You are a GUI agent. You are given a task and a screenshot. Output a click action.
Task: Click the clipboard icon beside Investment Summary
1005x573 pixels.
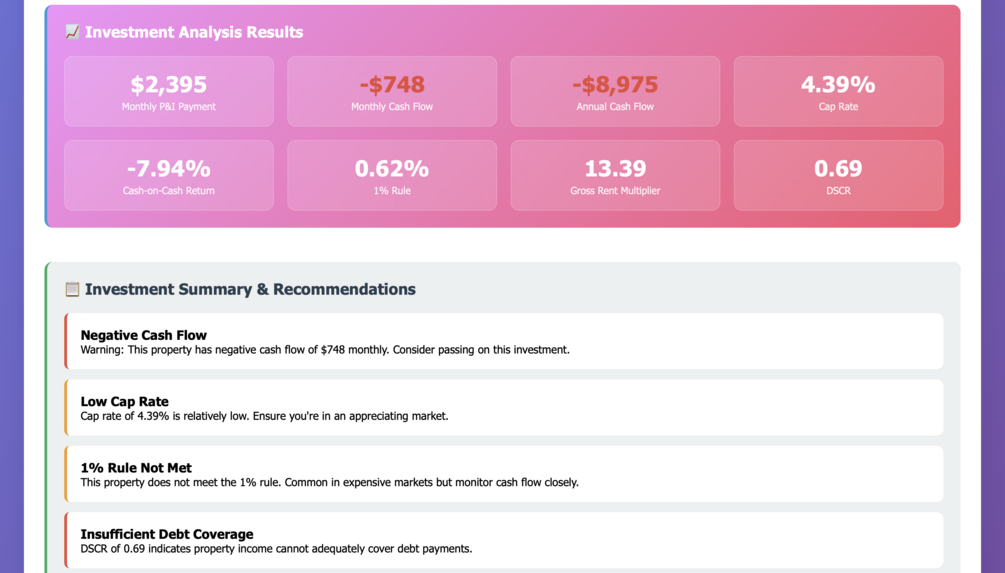pyautogui.click(x=72, y=289)
